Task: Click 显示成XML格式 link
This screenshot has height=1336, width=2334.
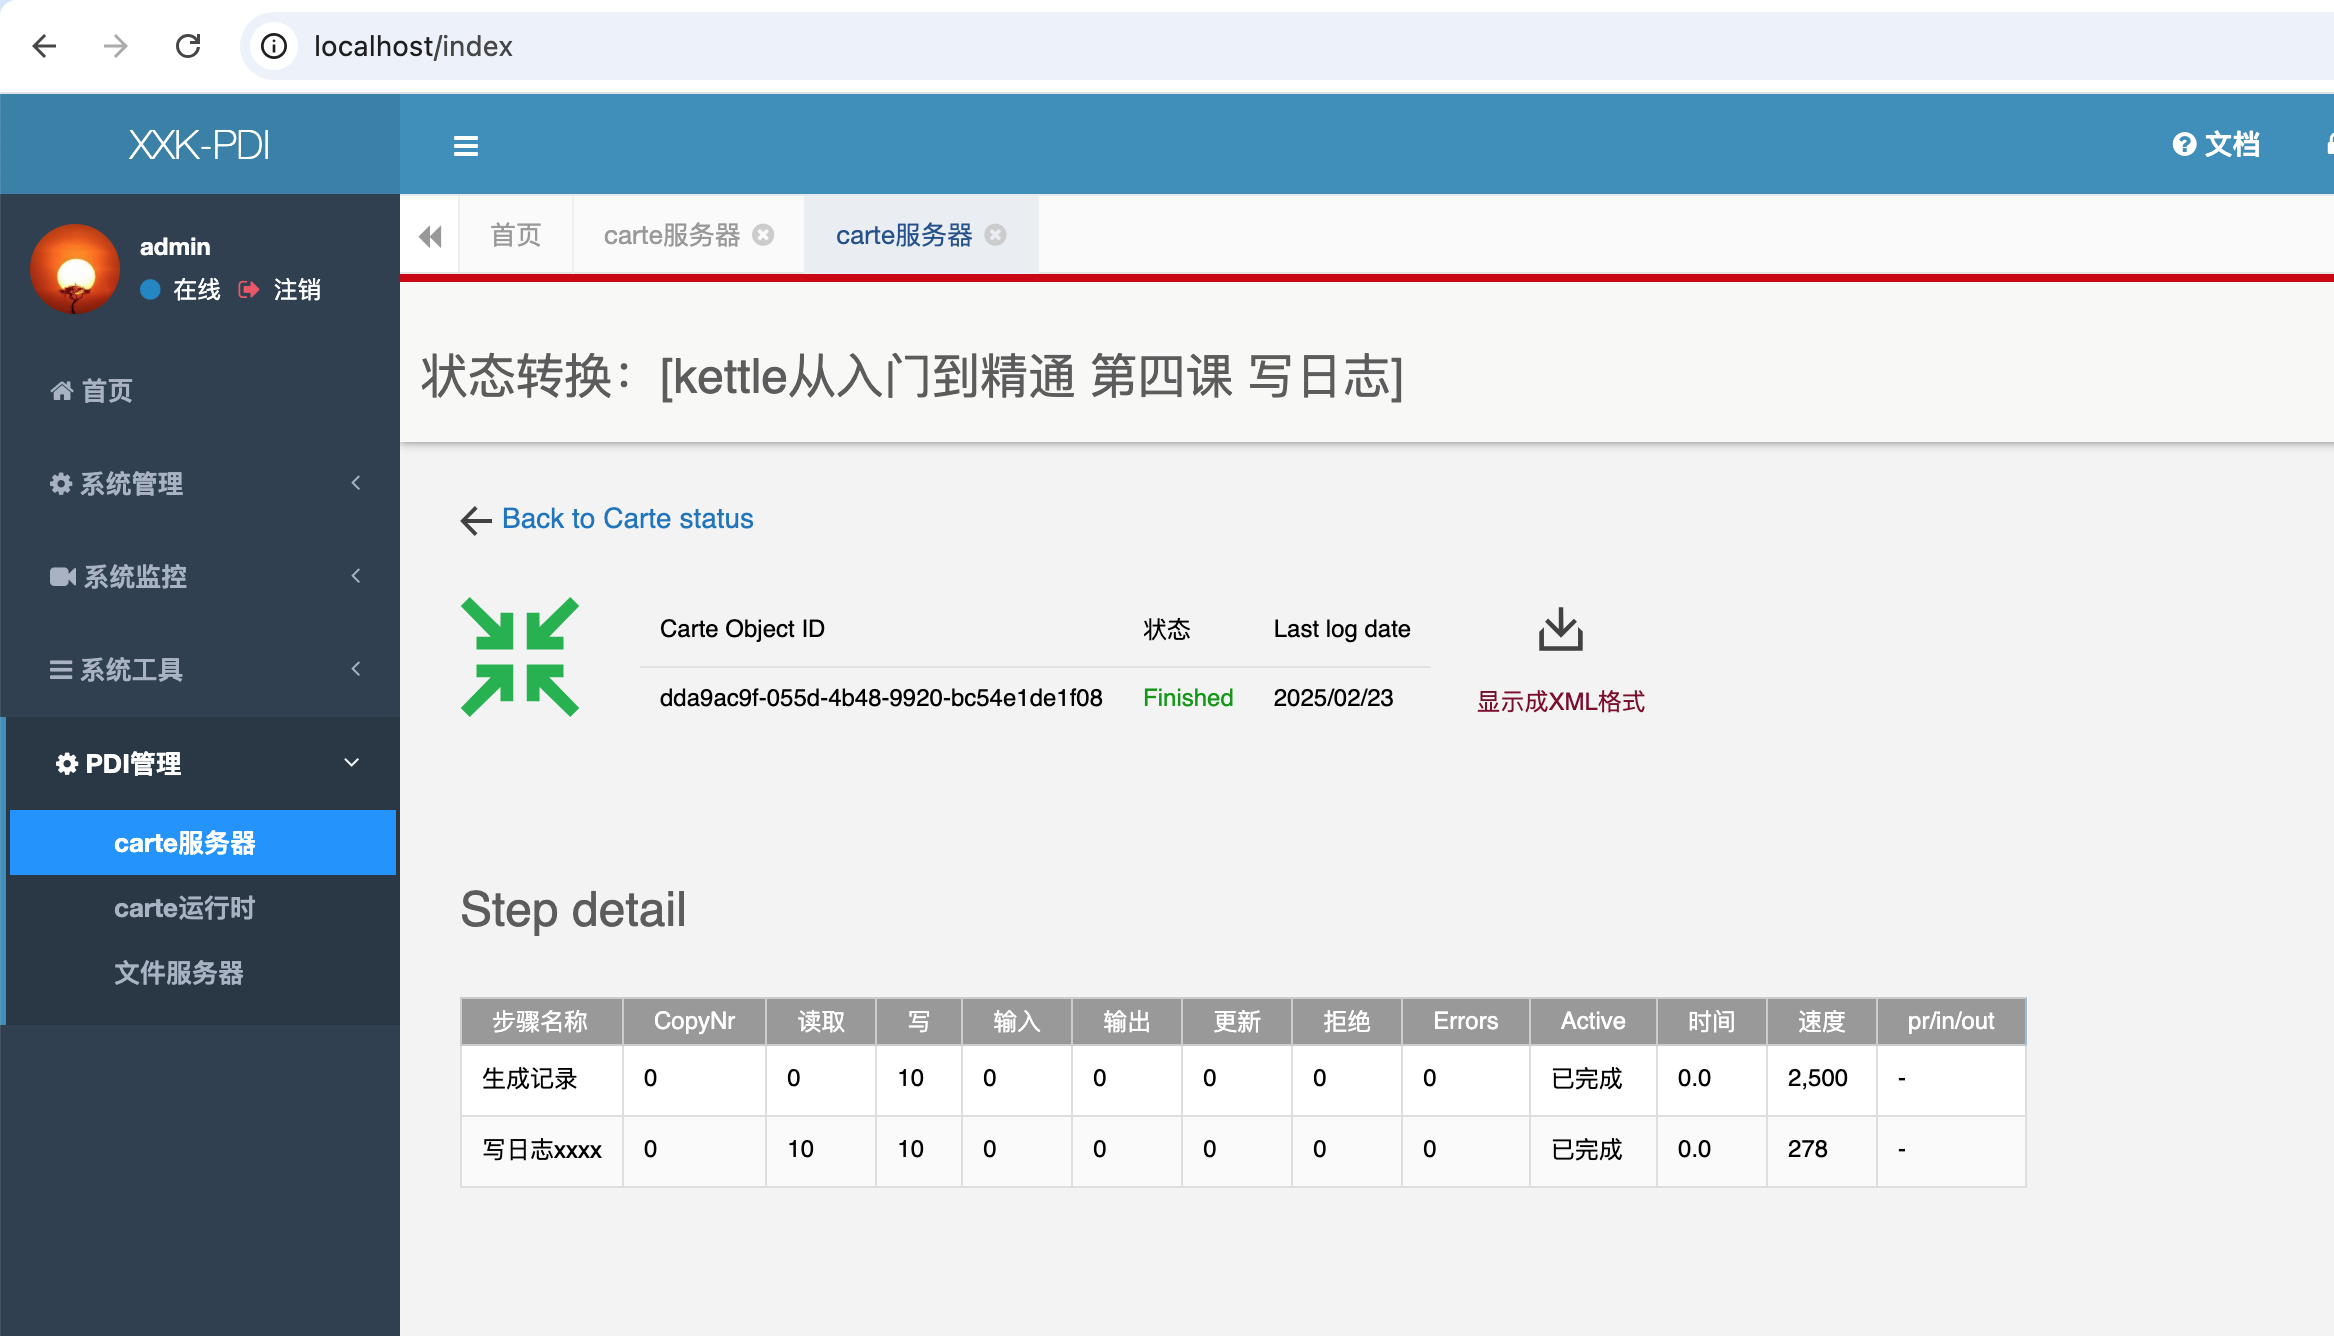Action: click(x=1560, y=702)
